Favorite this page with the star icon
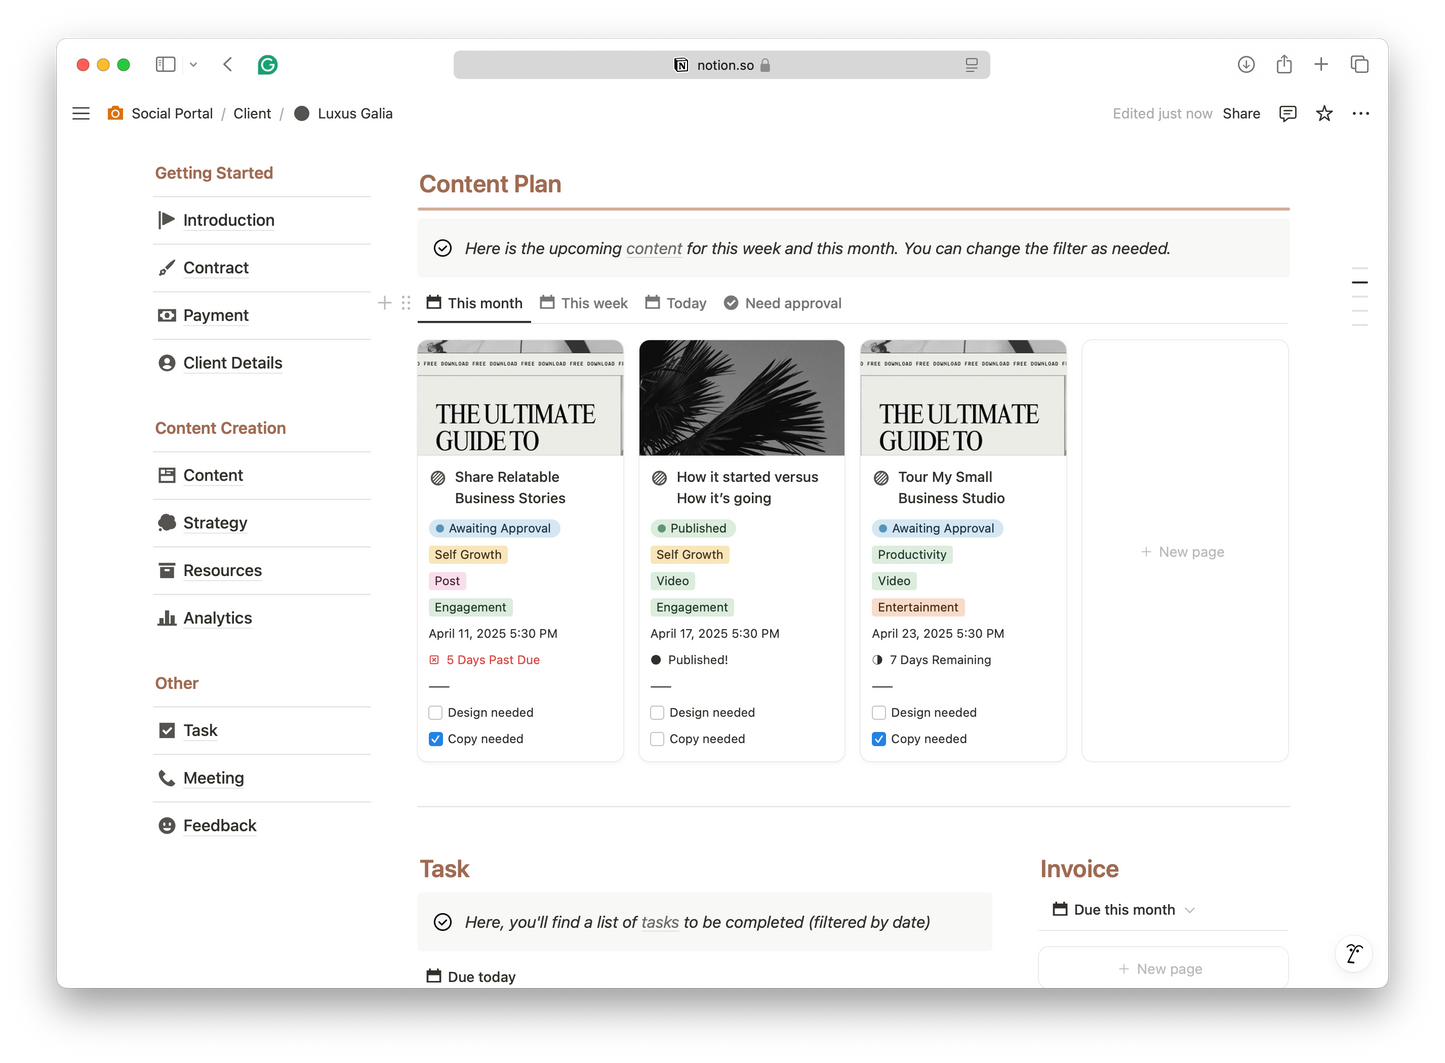This screenshot has width=1445, height=1063. [1324, 114]
